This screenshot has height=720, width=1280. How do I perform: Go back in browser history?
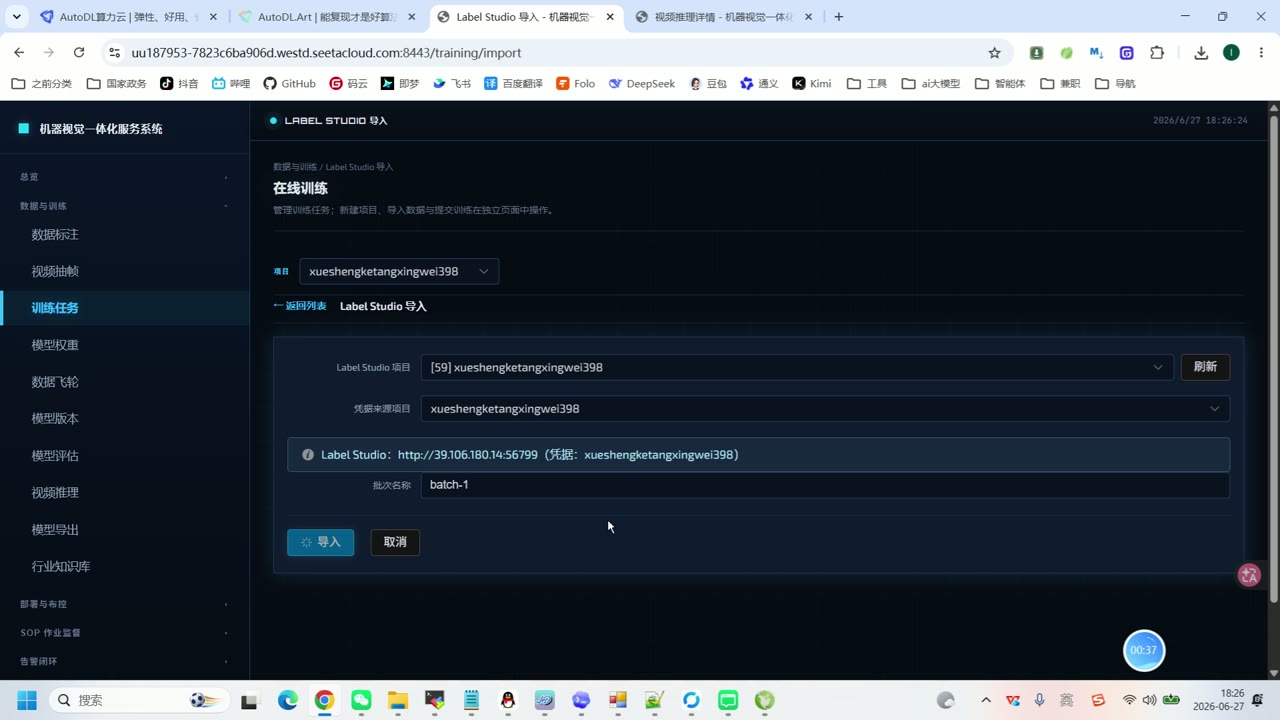pos(19,53)
